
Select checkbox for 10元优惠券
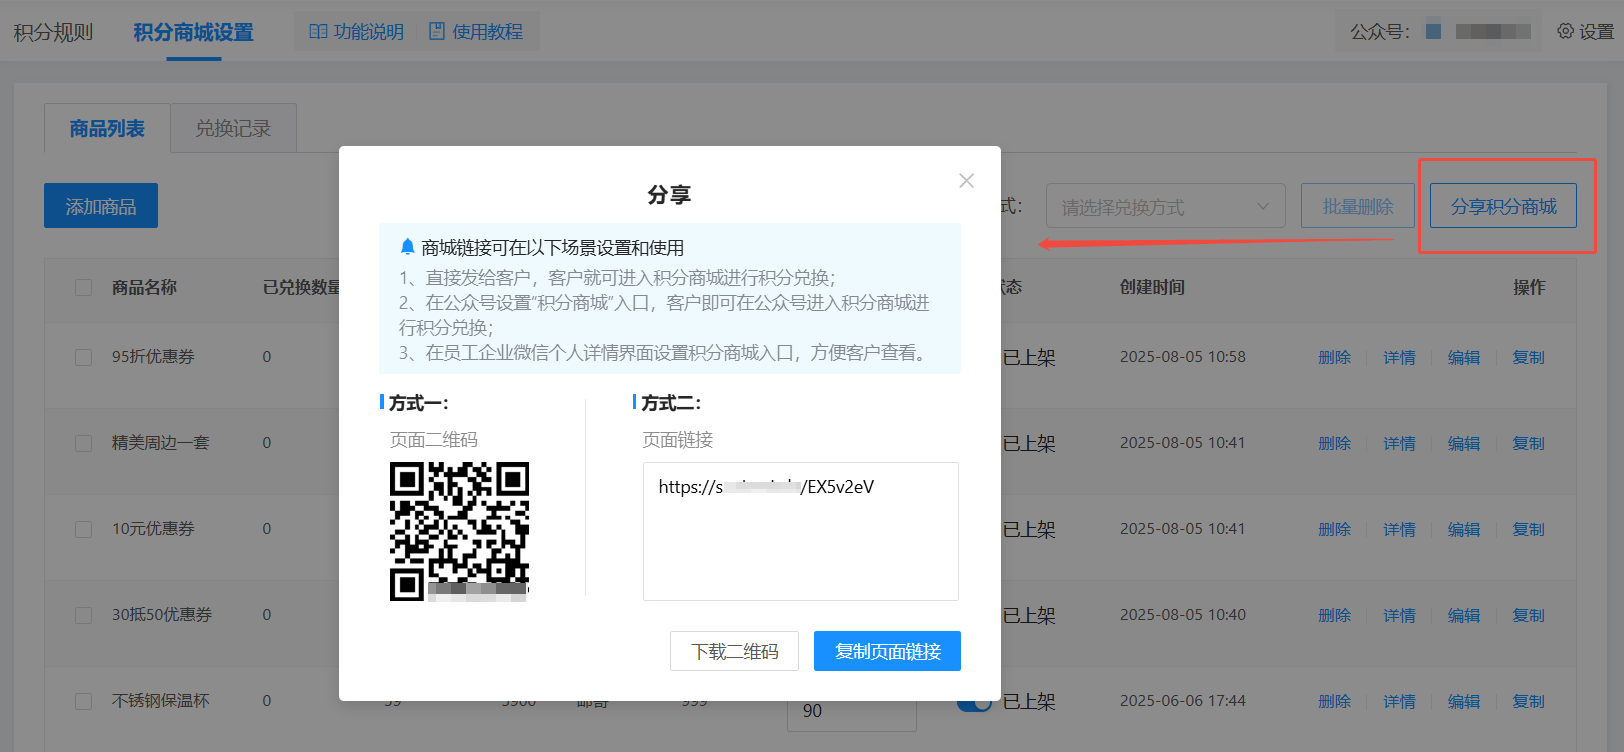click(84, 530)
